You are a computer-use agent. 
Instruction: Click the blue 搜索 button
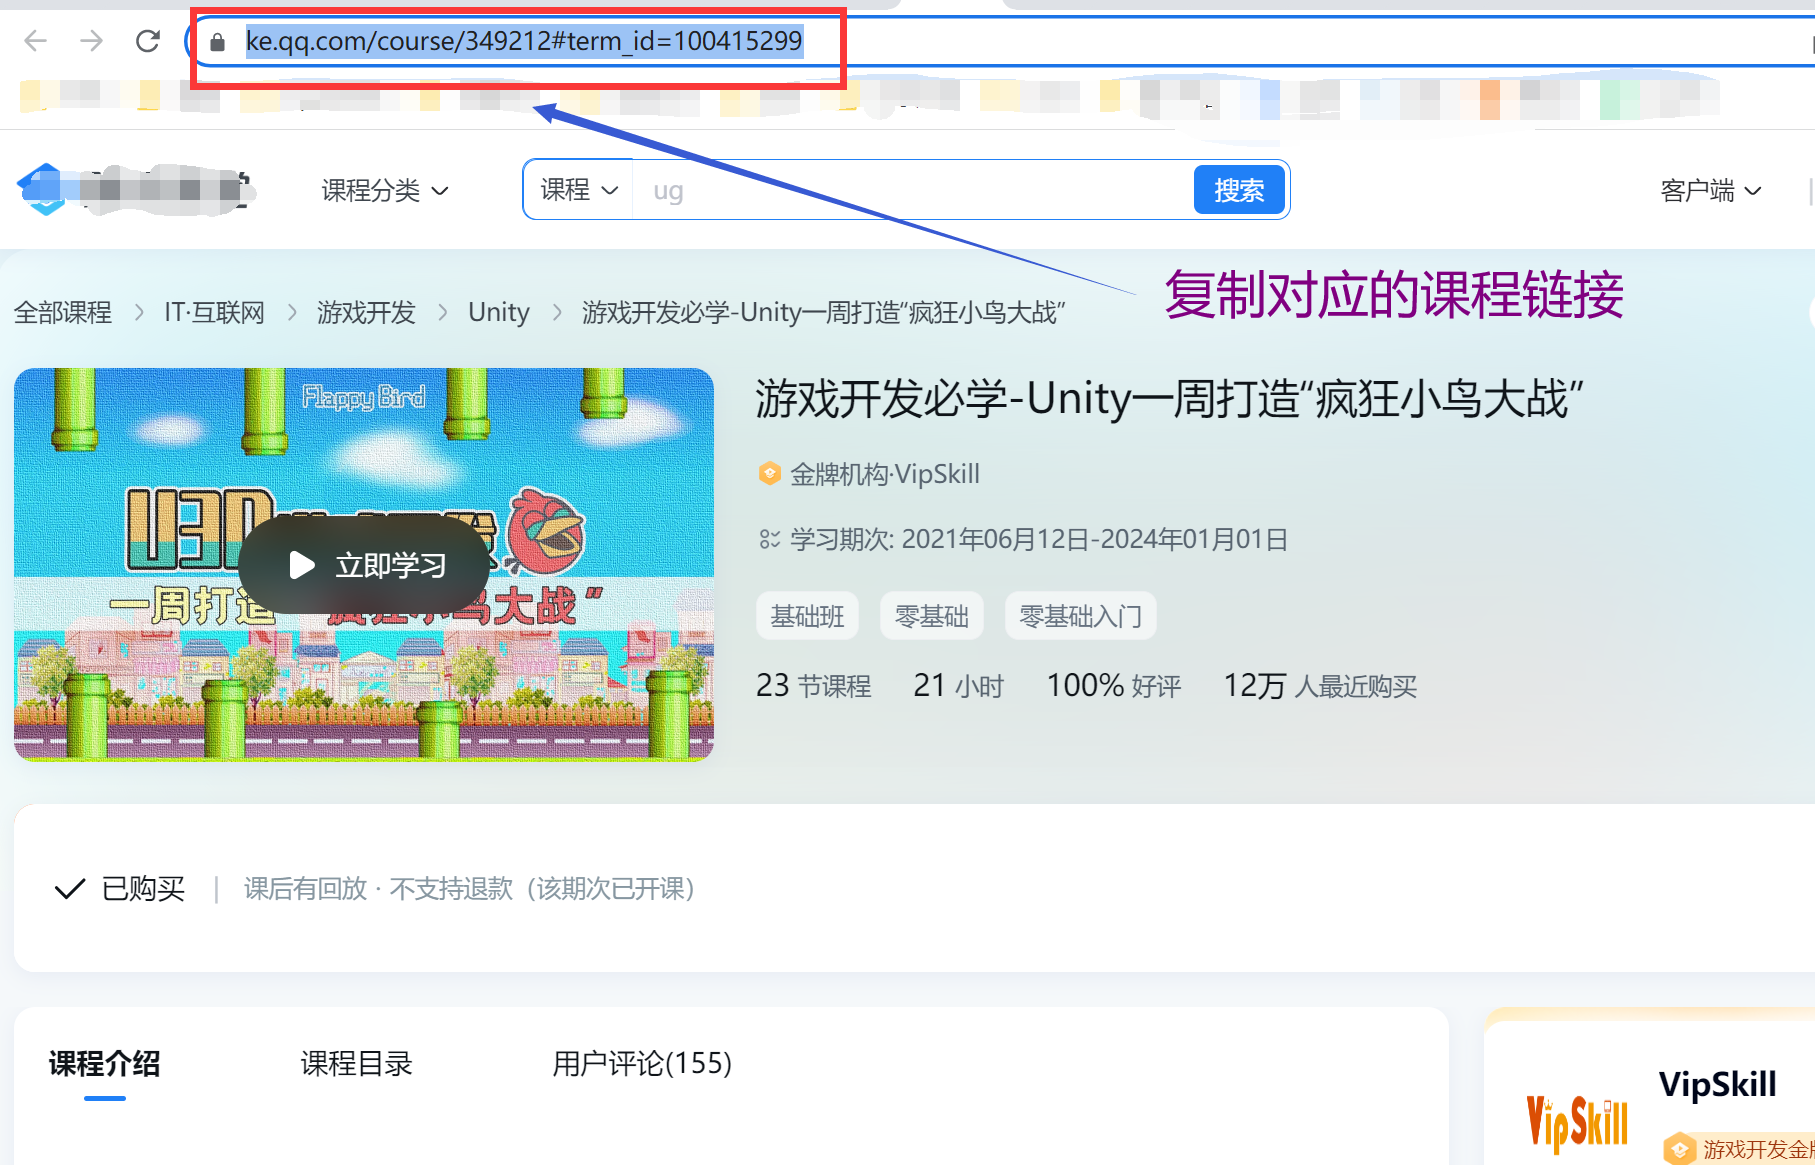[1239, 190]
